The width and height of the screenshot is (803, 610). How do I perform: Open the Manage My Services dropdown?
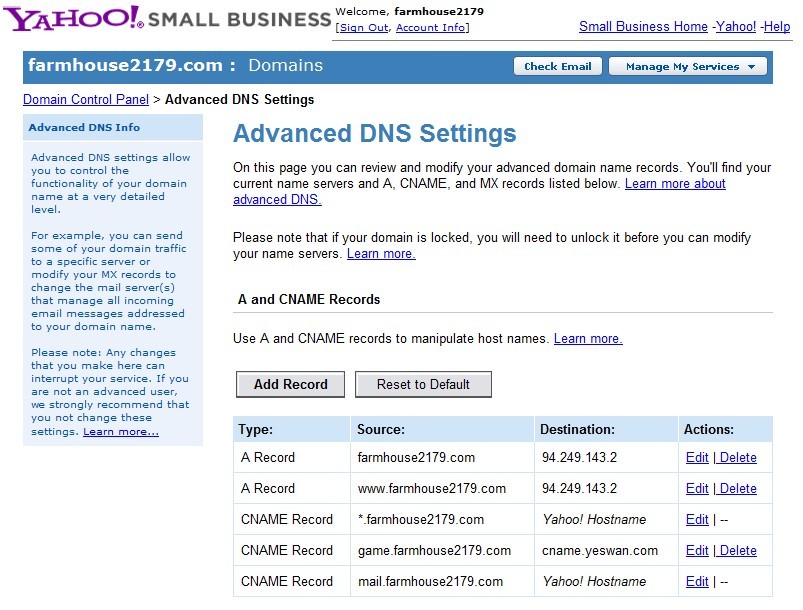(x=688, y=67)
